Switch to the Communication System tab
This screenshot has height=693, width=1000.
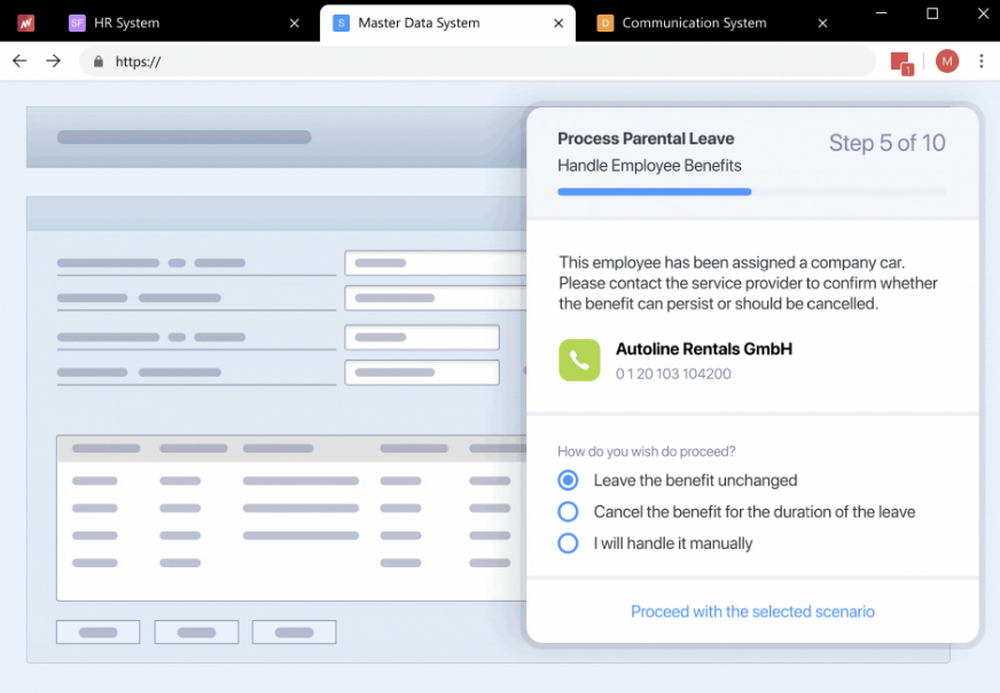click(693, 22)
